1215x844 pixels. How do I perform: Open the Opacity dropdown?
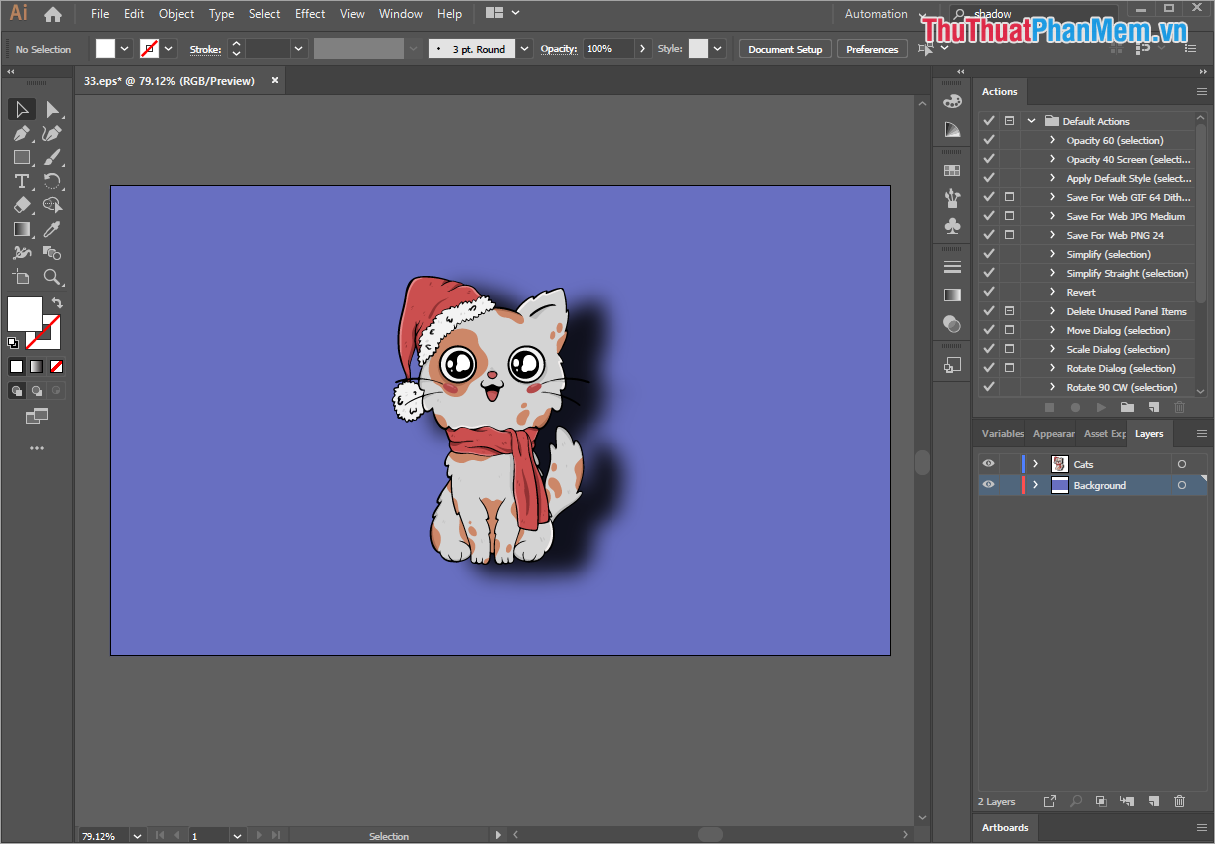(641, 47)
